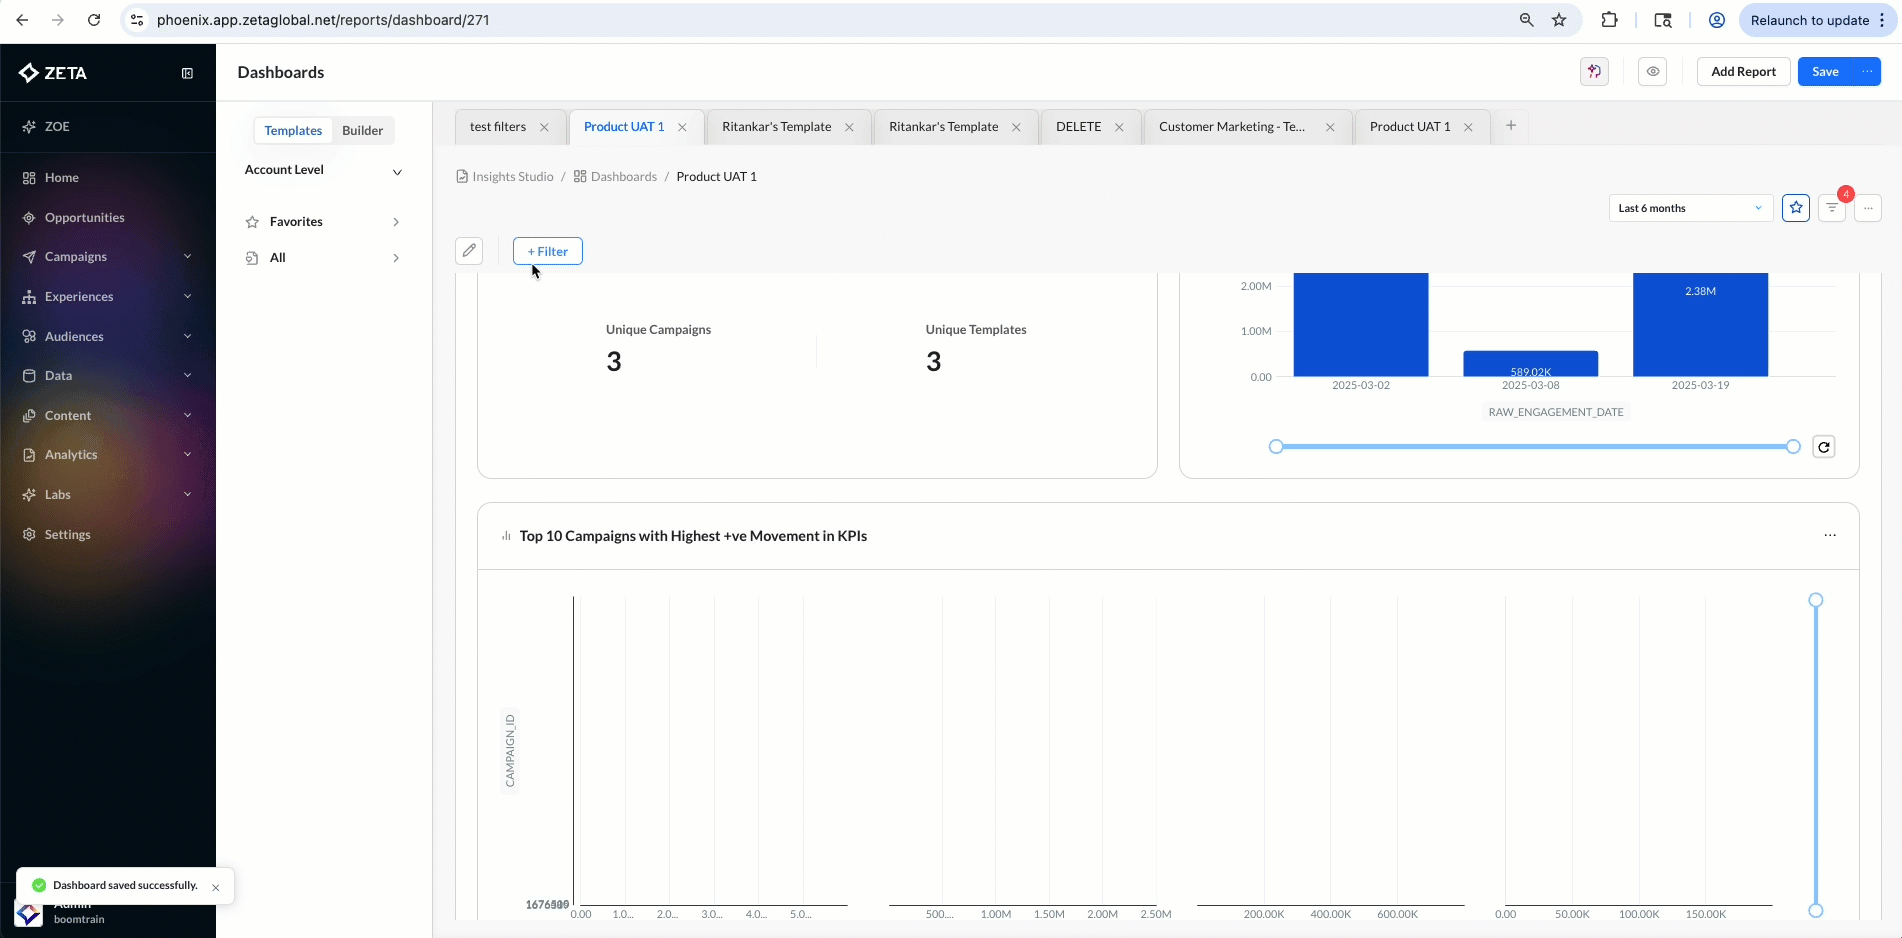Open the Last 6 months date dropdown
Screen dimensions: 1902x938
click(x=1690, y=208)
